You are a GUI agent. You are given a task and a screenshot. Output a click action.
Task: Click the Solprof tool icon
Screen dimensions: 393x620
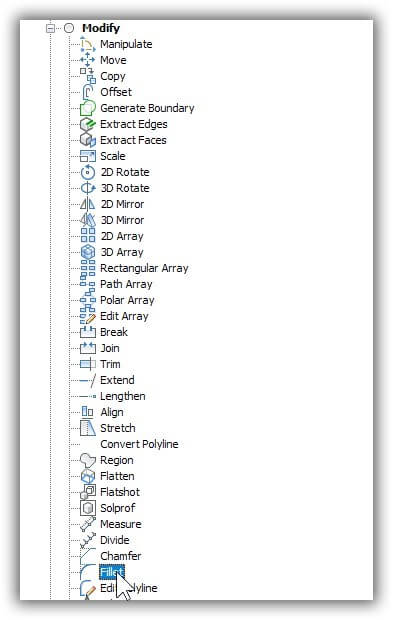[88, 508]
